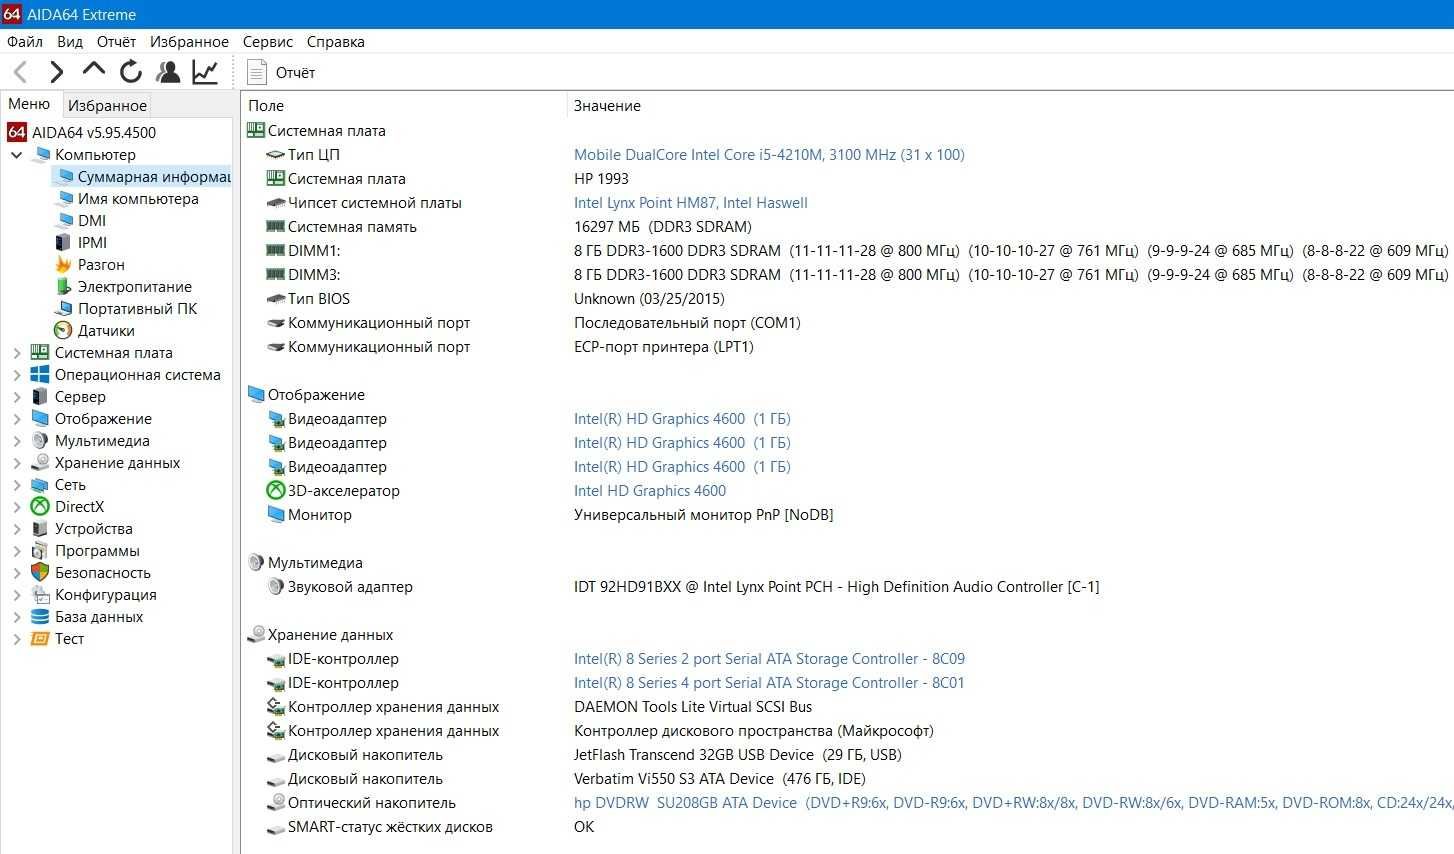
Task: Collapse the Компьютер tree node
Action: [16, 155]
